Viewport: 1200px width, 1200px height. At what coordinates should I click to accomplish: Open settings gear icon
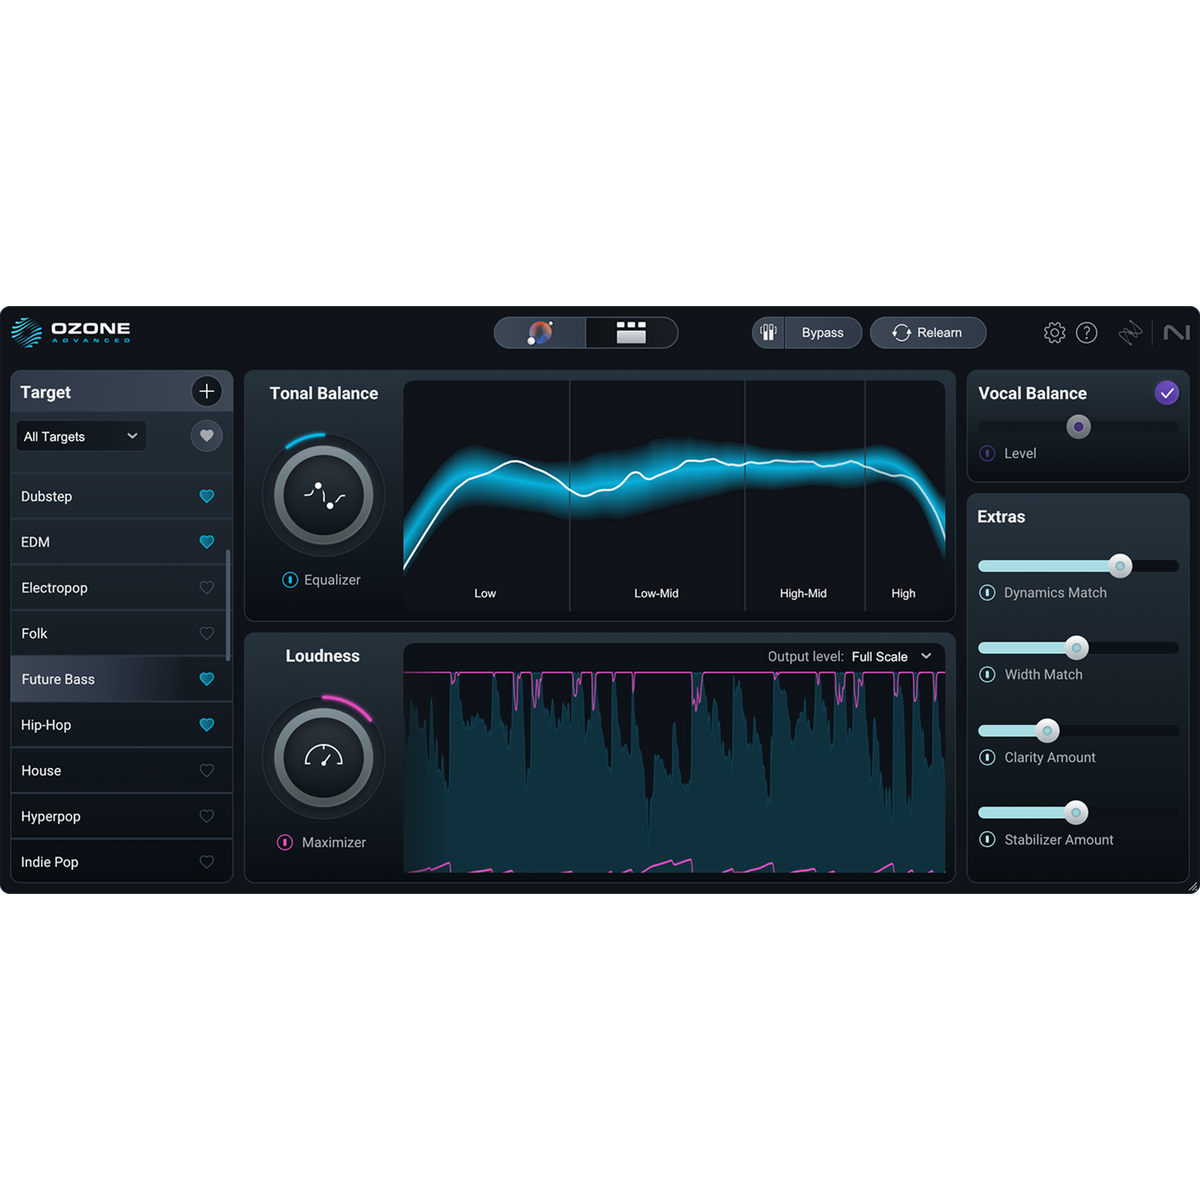tap(1054, 333)
